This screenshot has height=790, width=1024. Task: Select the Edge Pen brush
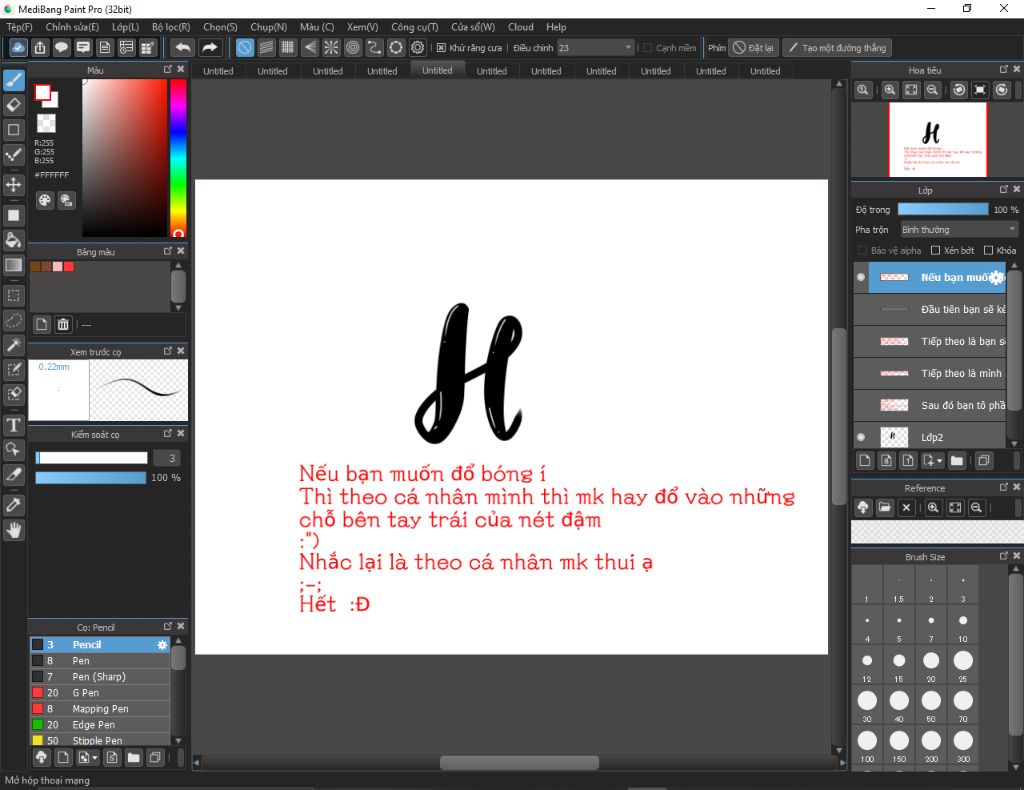100,725
